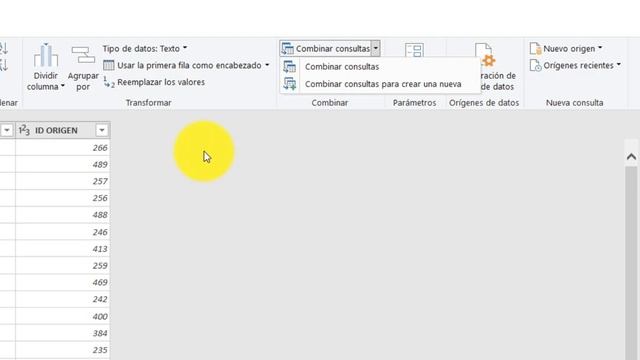Click the 123 data type icon on ID ORIGEN
Screen dimensions: 640x360
[24, 130]
